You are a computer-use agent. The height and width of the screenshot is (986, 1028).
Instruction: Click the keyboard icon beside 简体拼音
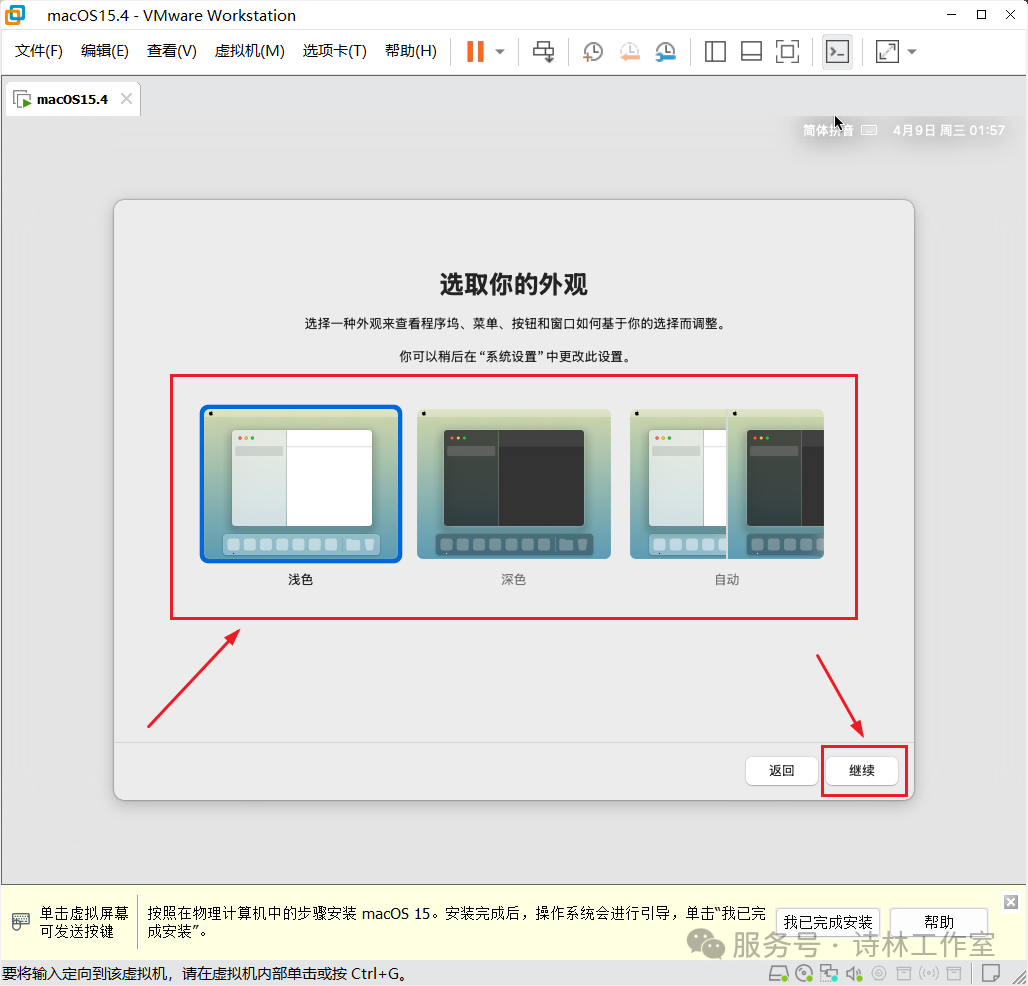(x=869, y=130)
